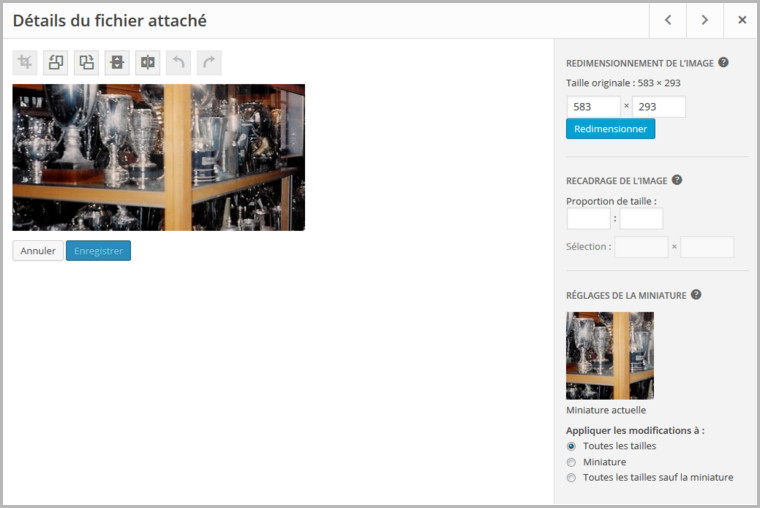Click the Redimensionner button
The width and height of the screenshot is (760, 508).
pyautogui.click(x=611, y=129)
